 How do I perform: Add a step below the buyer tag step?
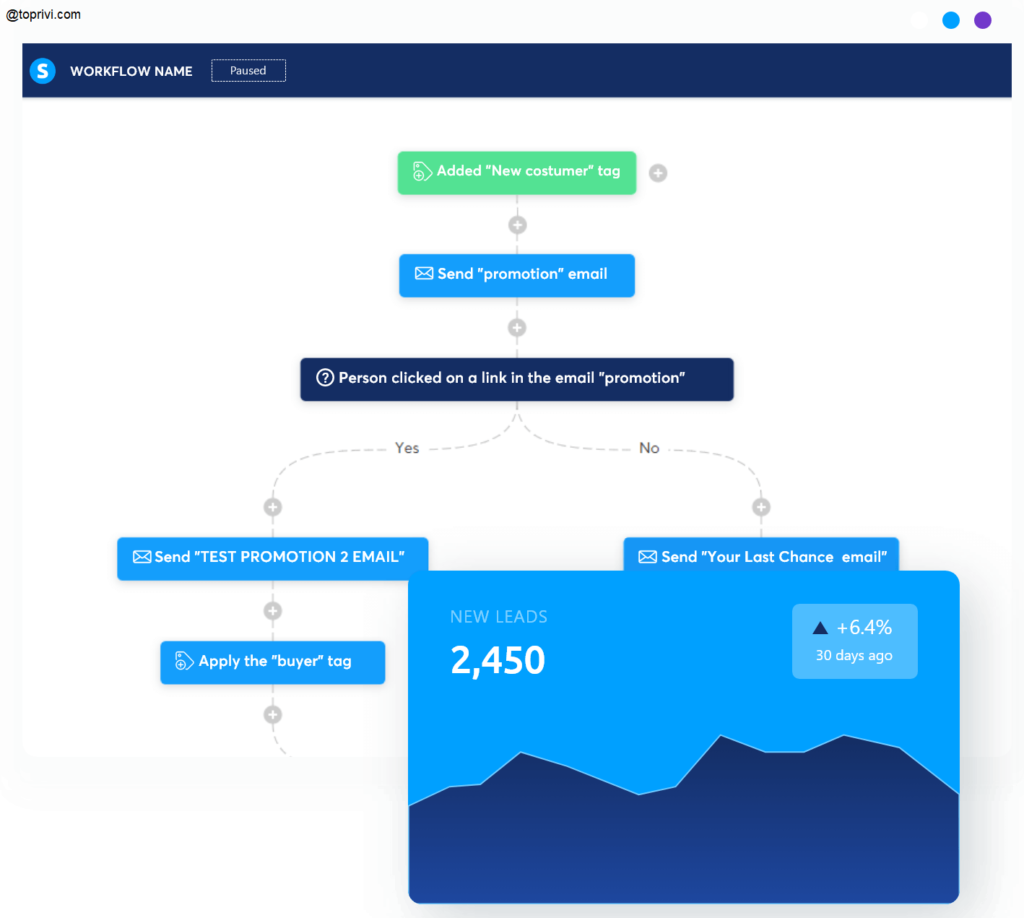coord(273,715)
